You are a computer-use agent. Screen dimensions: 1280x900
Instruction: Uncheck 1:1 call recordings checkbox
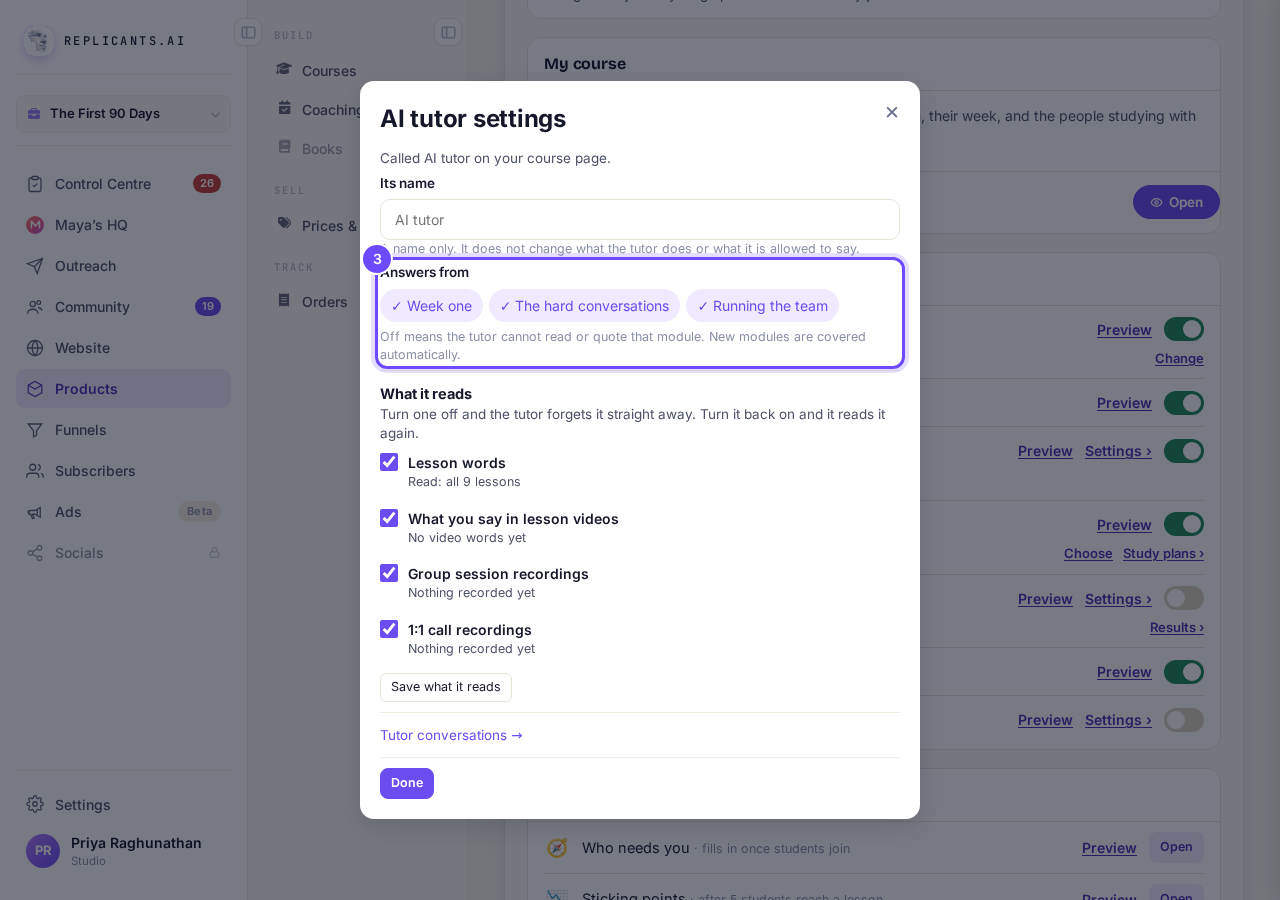pyautogui.click(x=389, y=629)
